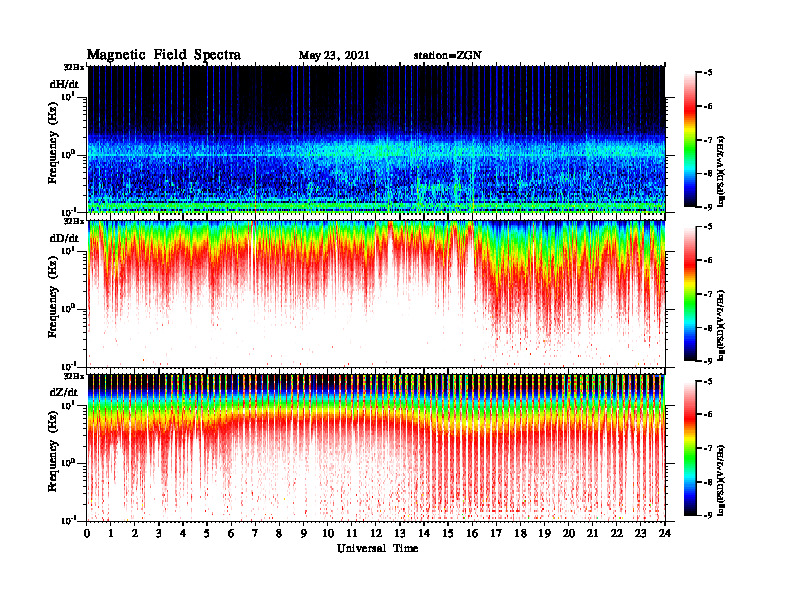The width and height of the screenshot is (792, 612).
Task: Click hour "12" on the time axis
Action: 376,534
